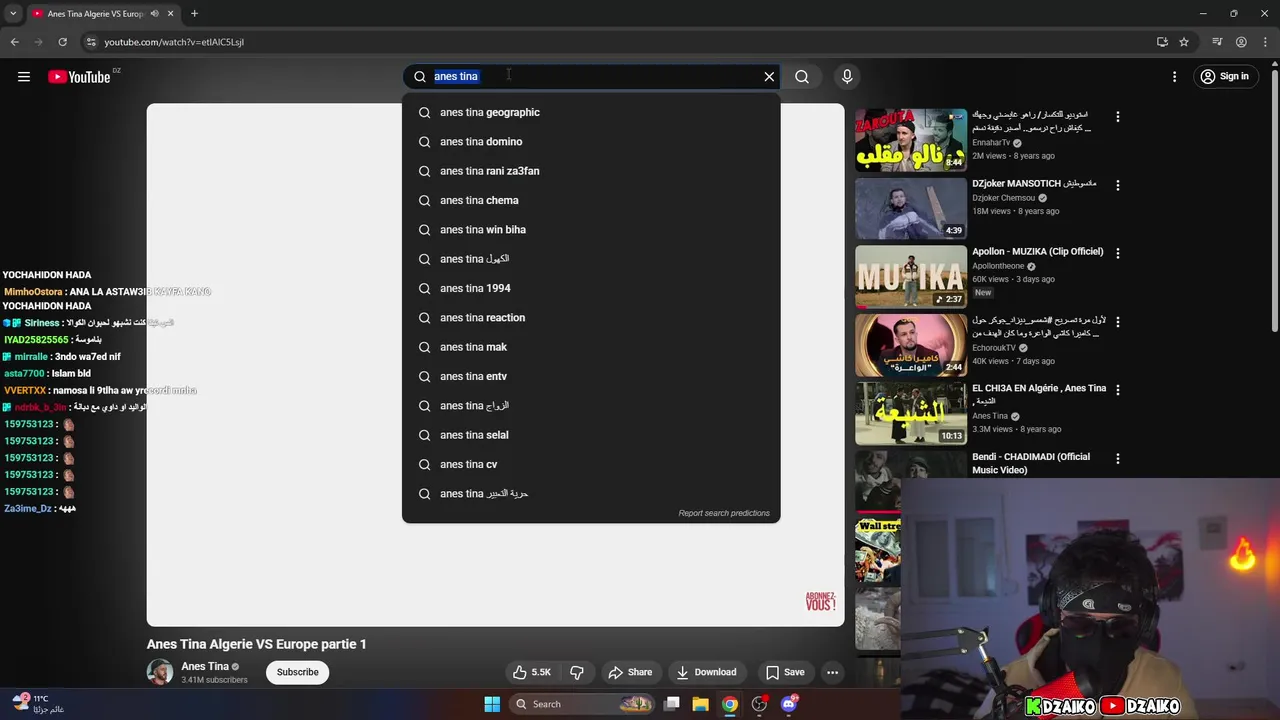Viewport: 1280px width, 720px height.
Task: Open the Chrome three-dot menu
Action: tap(1265, 42)
